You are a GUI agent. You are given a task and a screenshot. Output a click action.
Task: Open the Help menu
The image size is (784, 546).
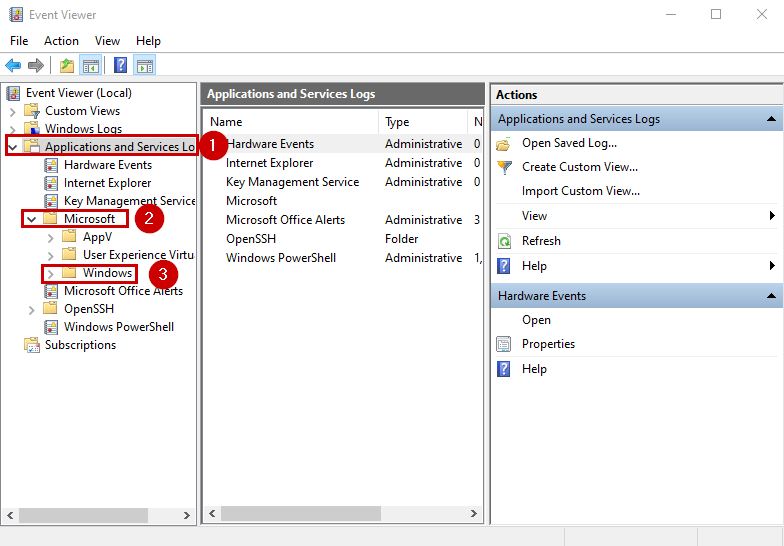148,41
